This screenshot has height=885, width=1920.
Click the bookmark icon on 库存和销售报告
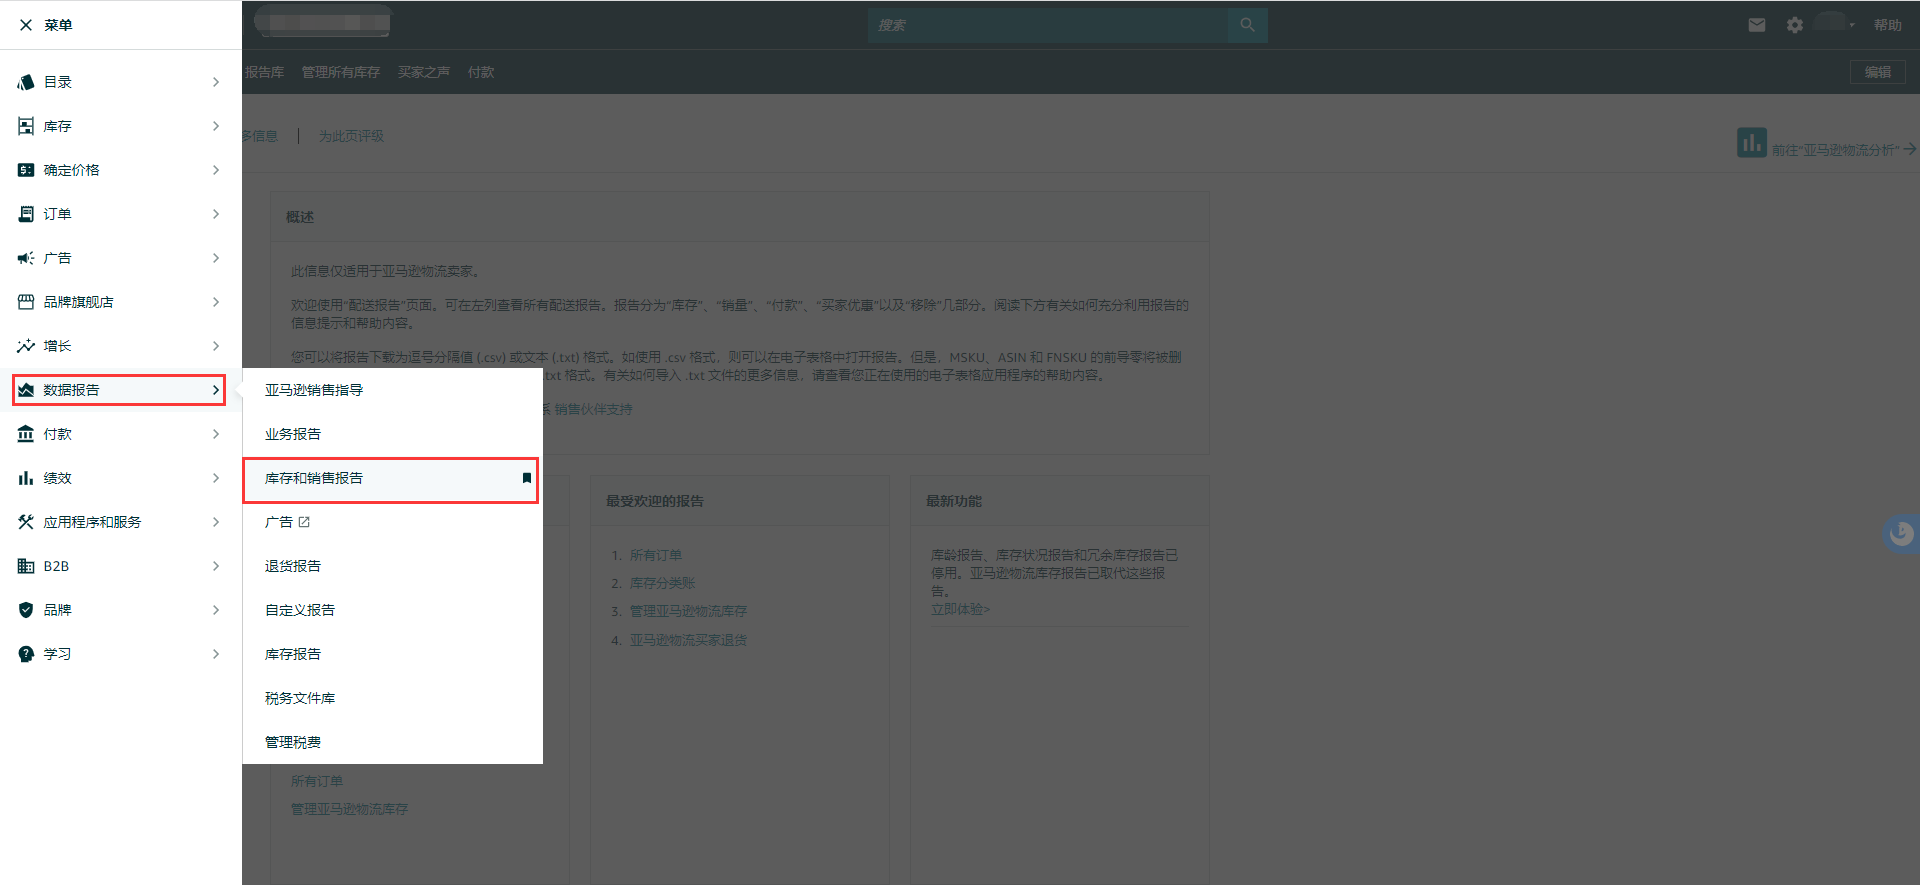pos(527,478)
